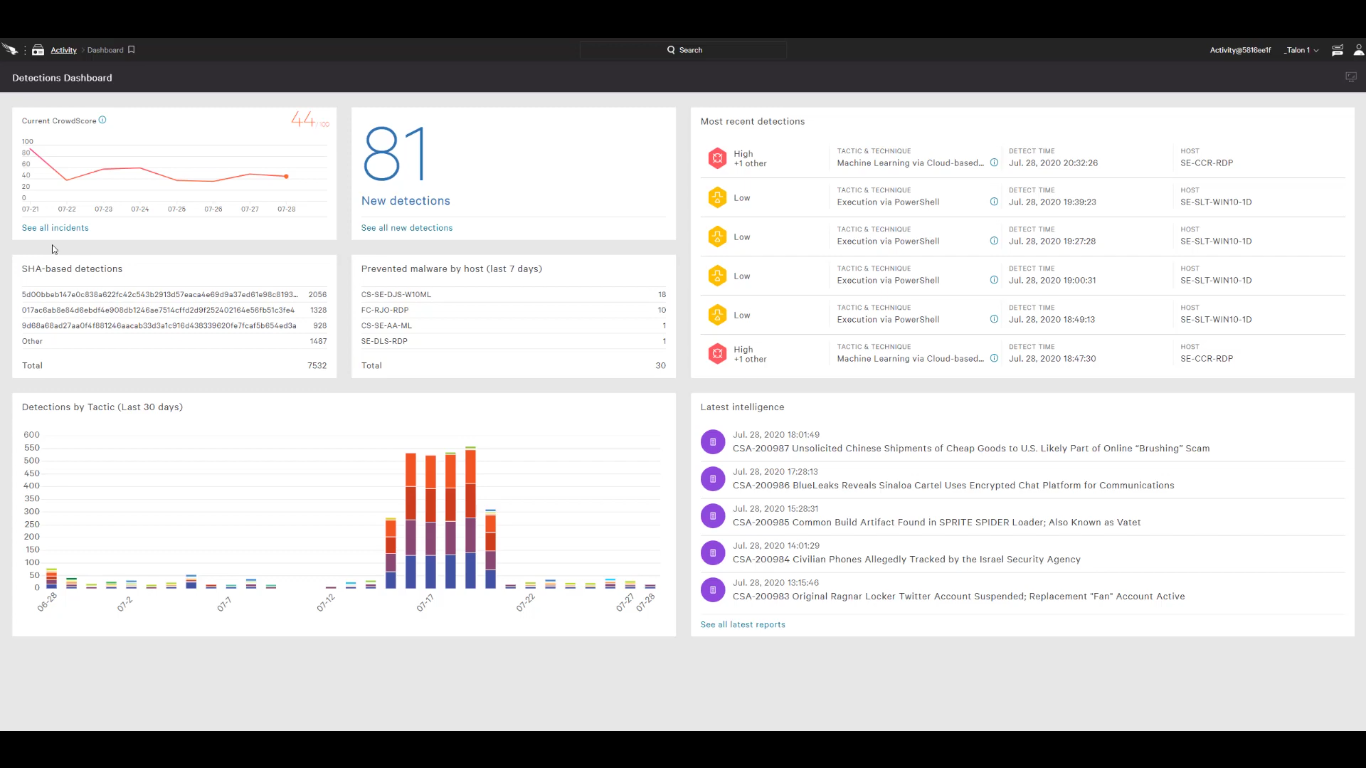This screenshot has width=1366, height=768.
Task: Select Dashboard in the breadcrumb
Action: pyautogui.click(x=105, y=50)
